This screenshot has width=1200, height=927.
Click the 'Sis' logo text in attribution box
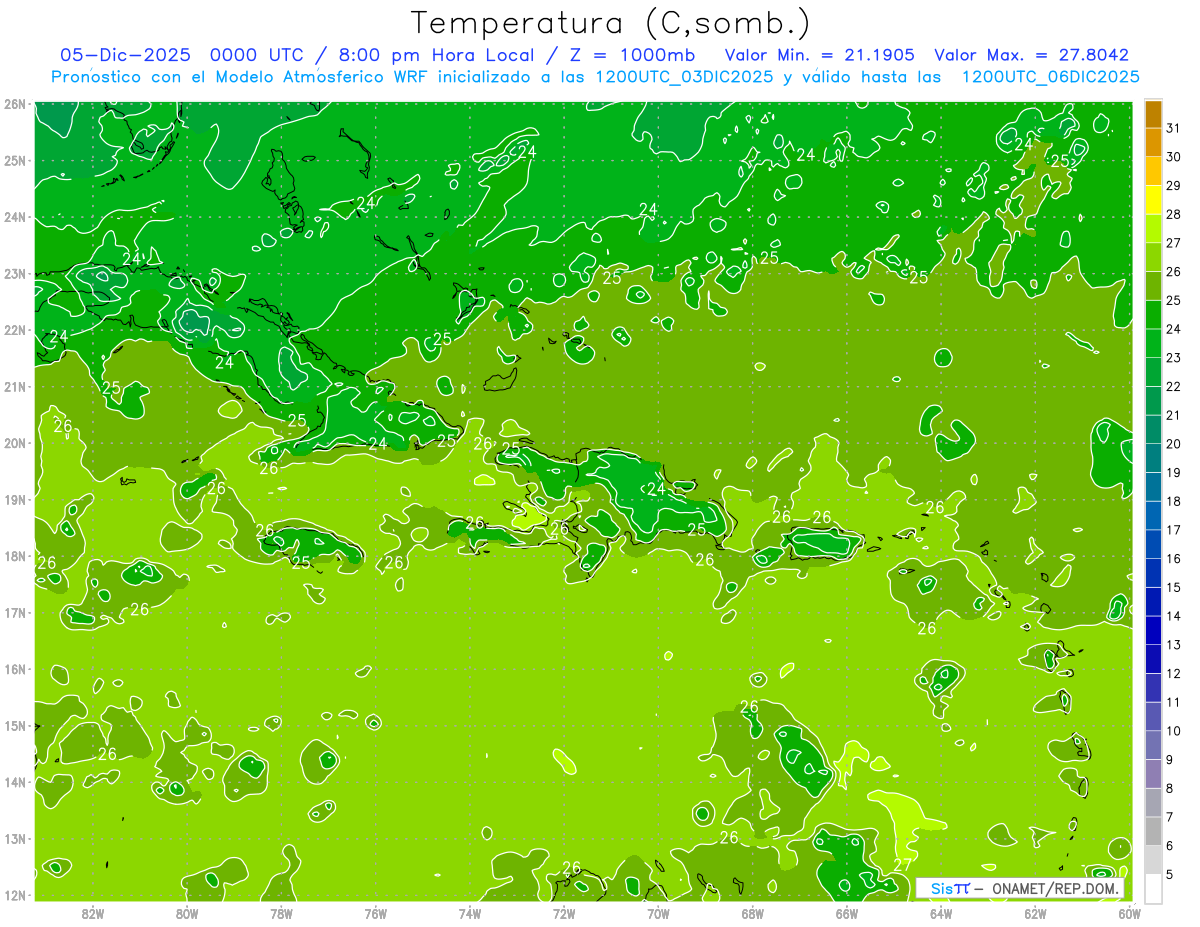click(943, 888)
